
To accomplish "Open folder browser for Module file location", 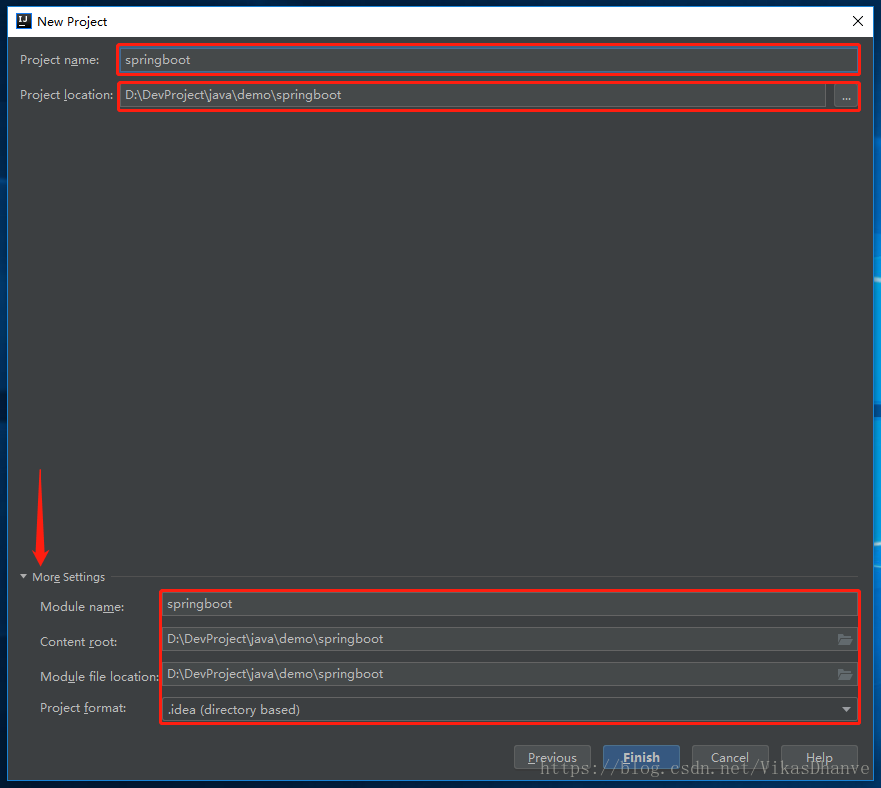I will 844,674.
